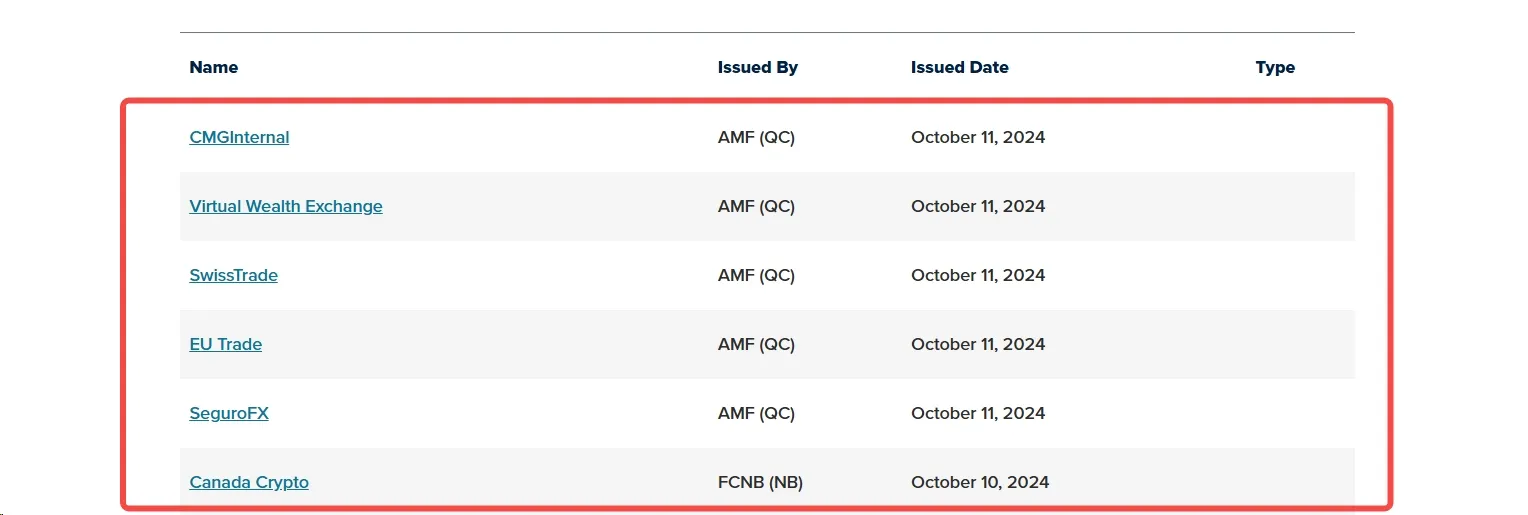1528x515 pixels.
Task: Select the issued date in EU Trade row
Action: point(977,344)
